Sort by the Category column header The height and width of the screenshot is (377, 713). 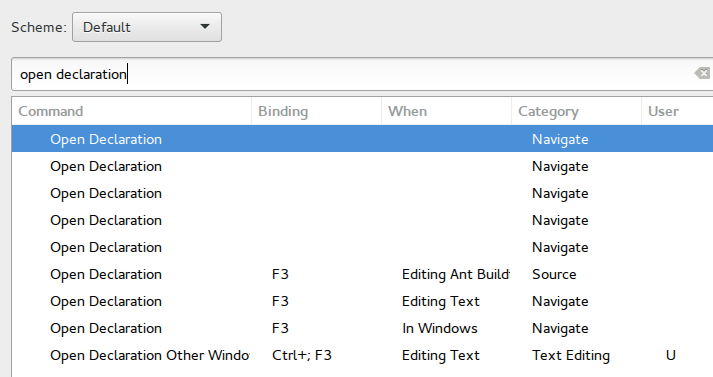(x=576, y=111)
